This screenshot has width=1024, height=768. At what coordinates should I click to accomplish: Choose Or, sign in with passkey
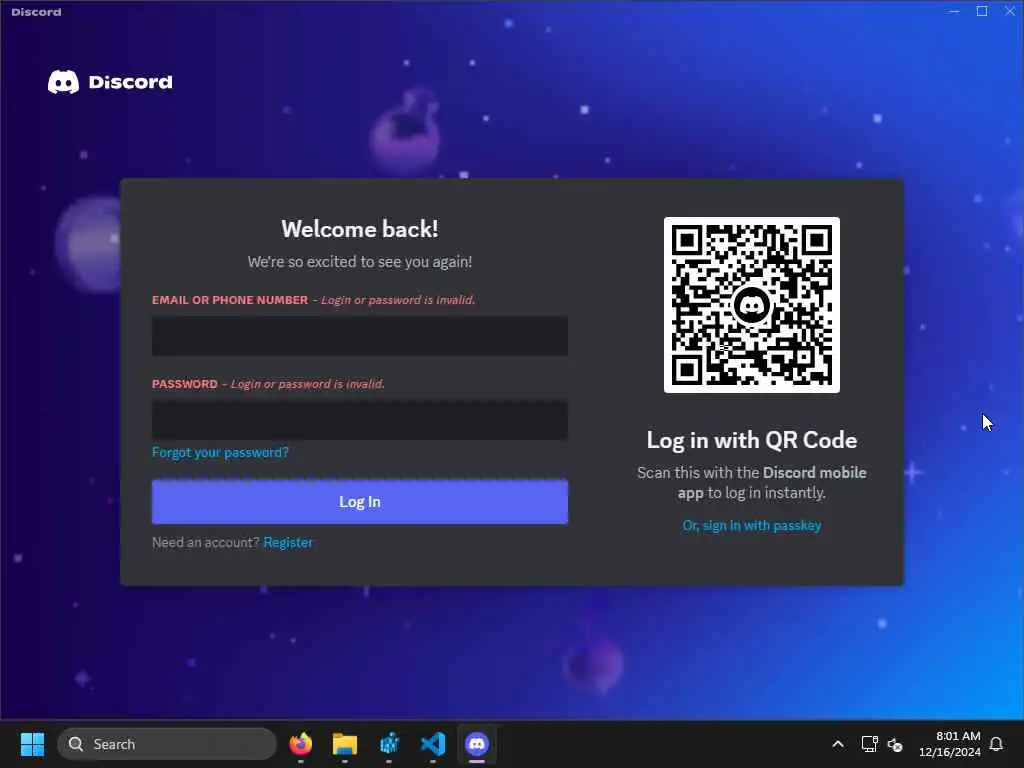click(x=752, y=525)
